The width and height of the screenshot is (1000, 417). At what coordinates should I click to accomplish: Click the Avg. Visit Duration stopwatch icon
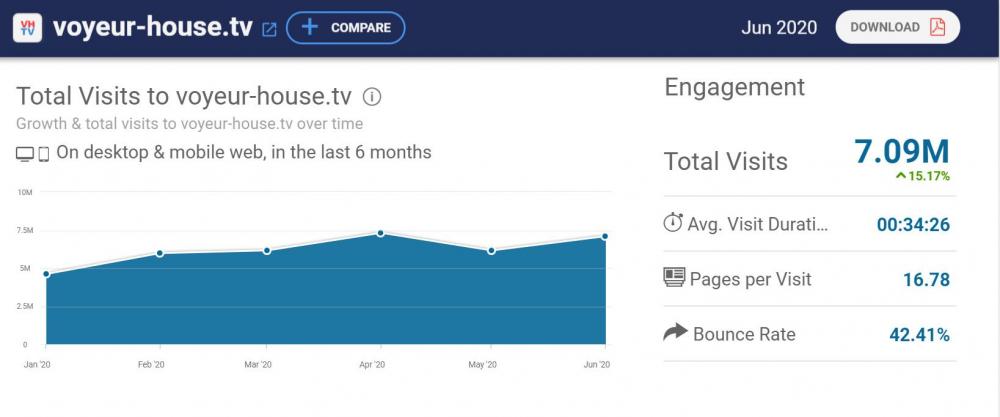point(674,223)
